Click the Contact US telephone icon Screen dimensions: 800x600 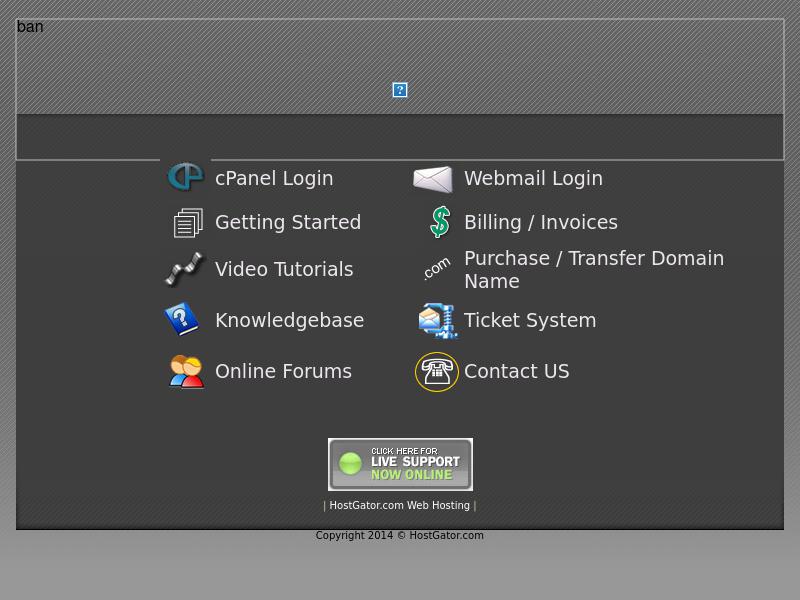point(437,372)
